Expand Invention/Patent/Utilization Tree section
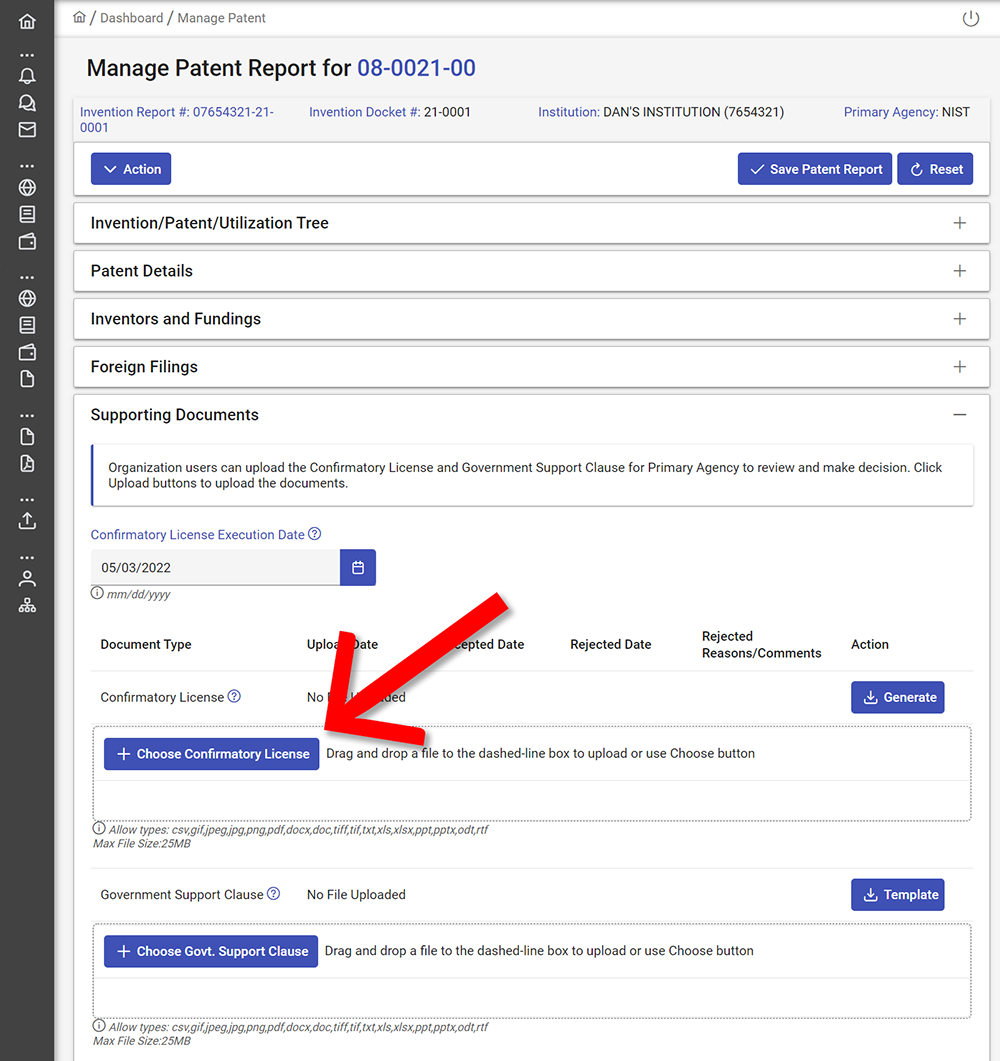 959,223
